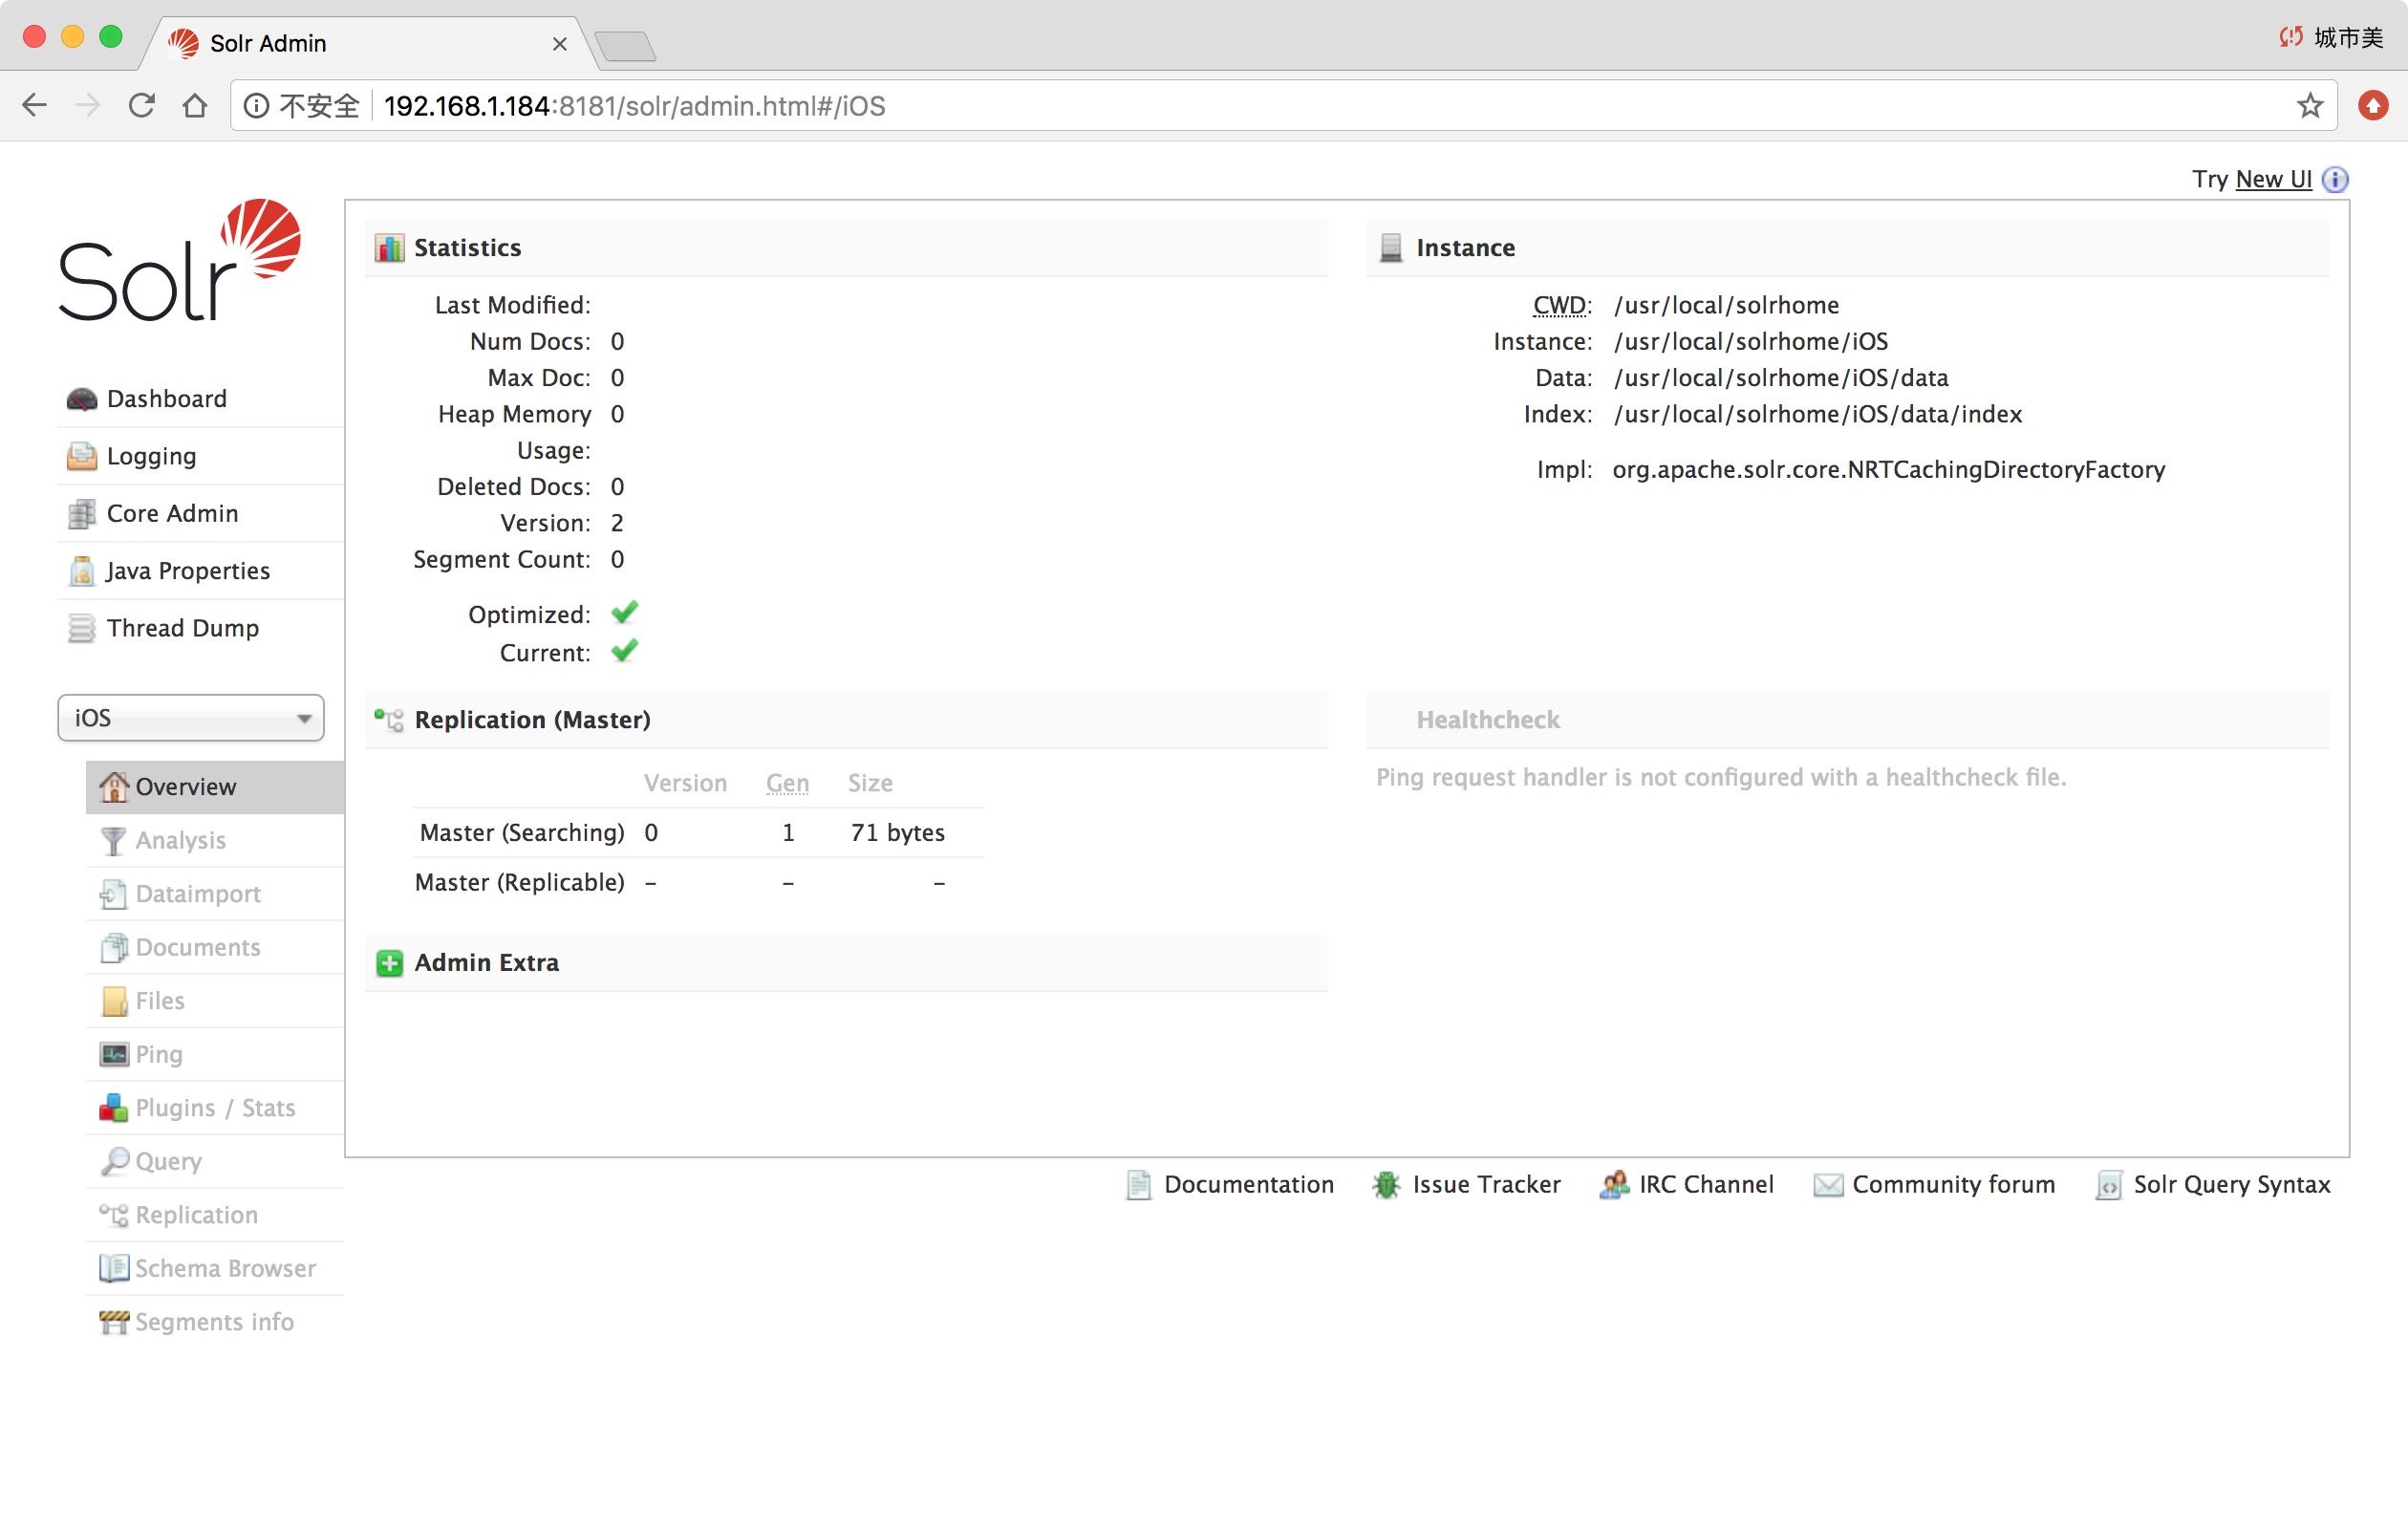Open the Ping menu item
The image size is (2408, 1531).
159,1055
